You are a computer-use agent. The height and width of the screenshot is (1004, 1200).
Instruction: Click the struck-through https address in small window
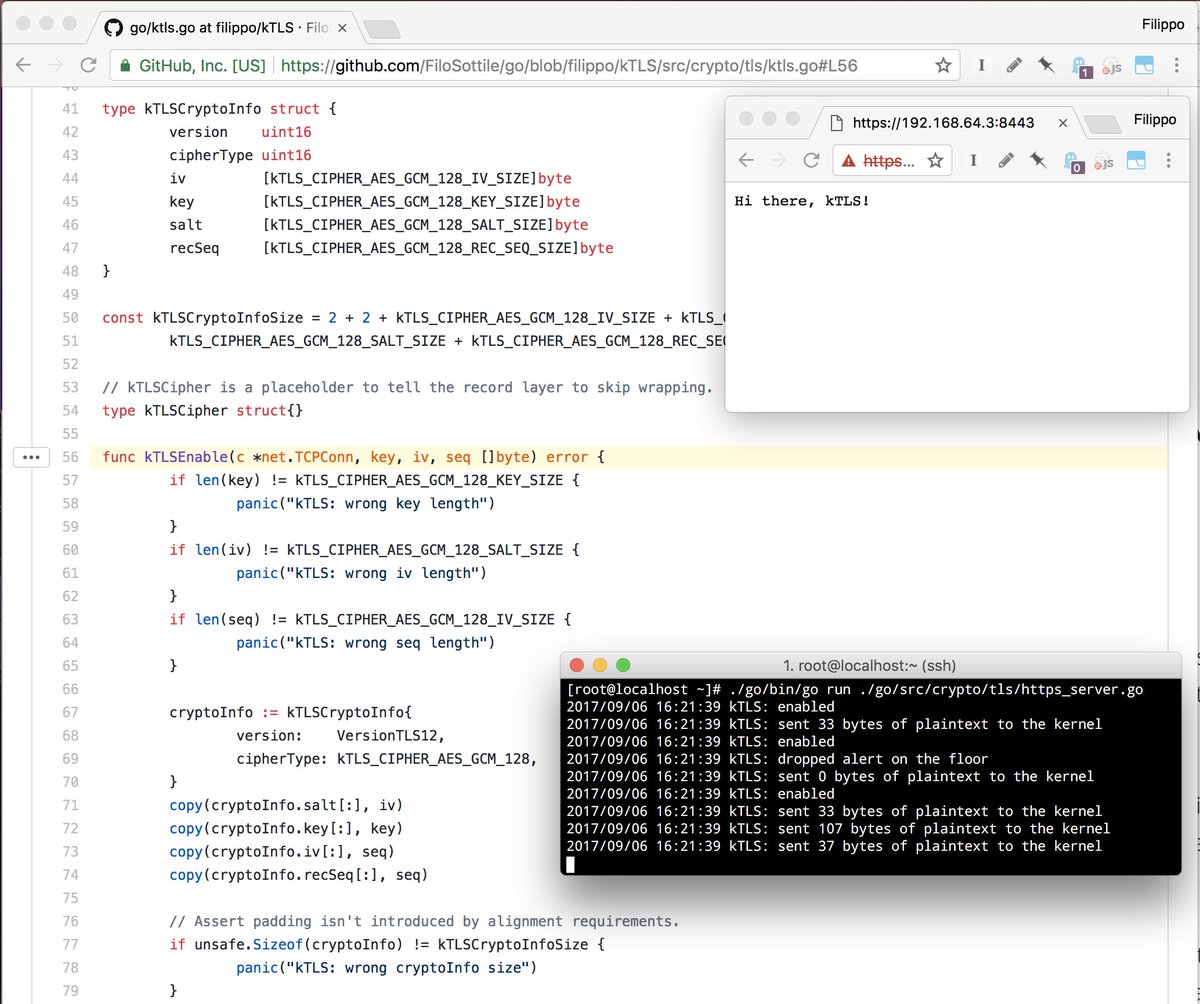(x=888, y=160)
